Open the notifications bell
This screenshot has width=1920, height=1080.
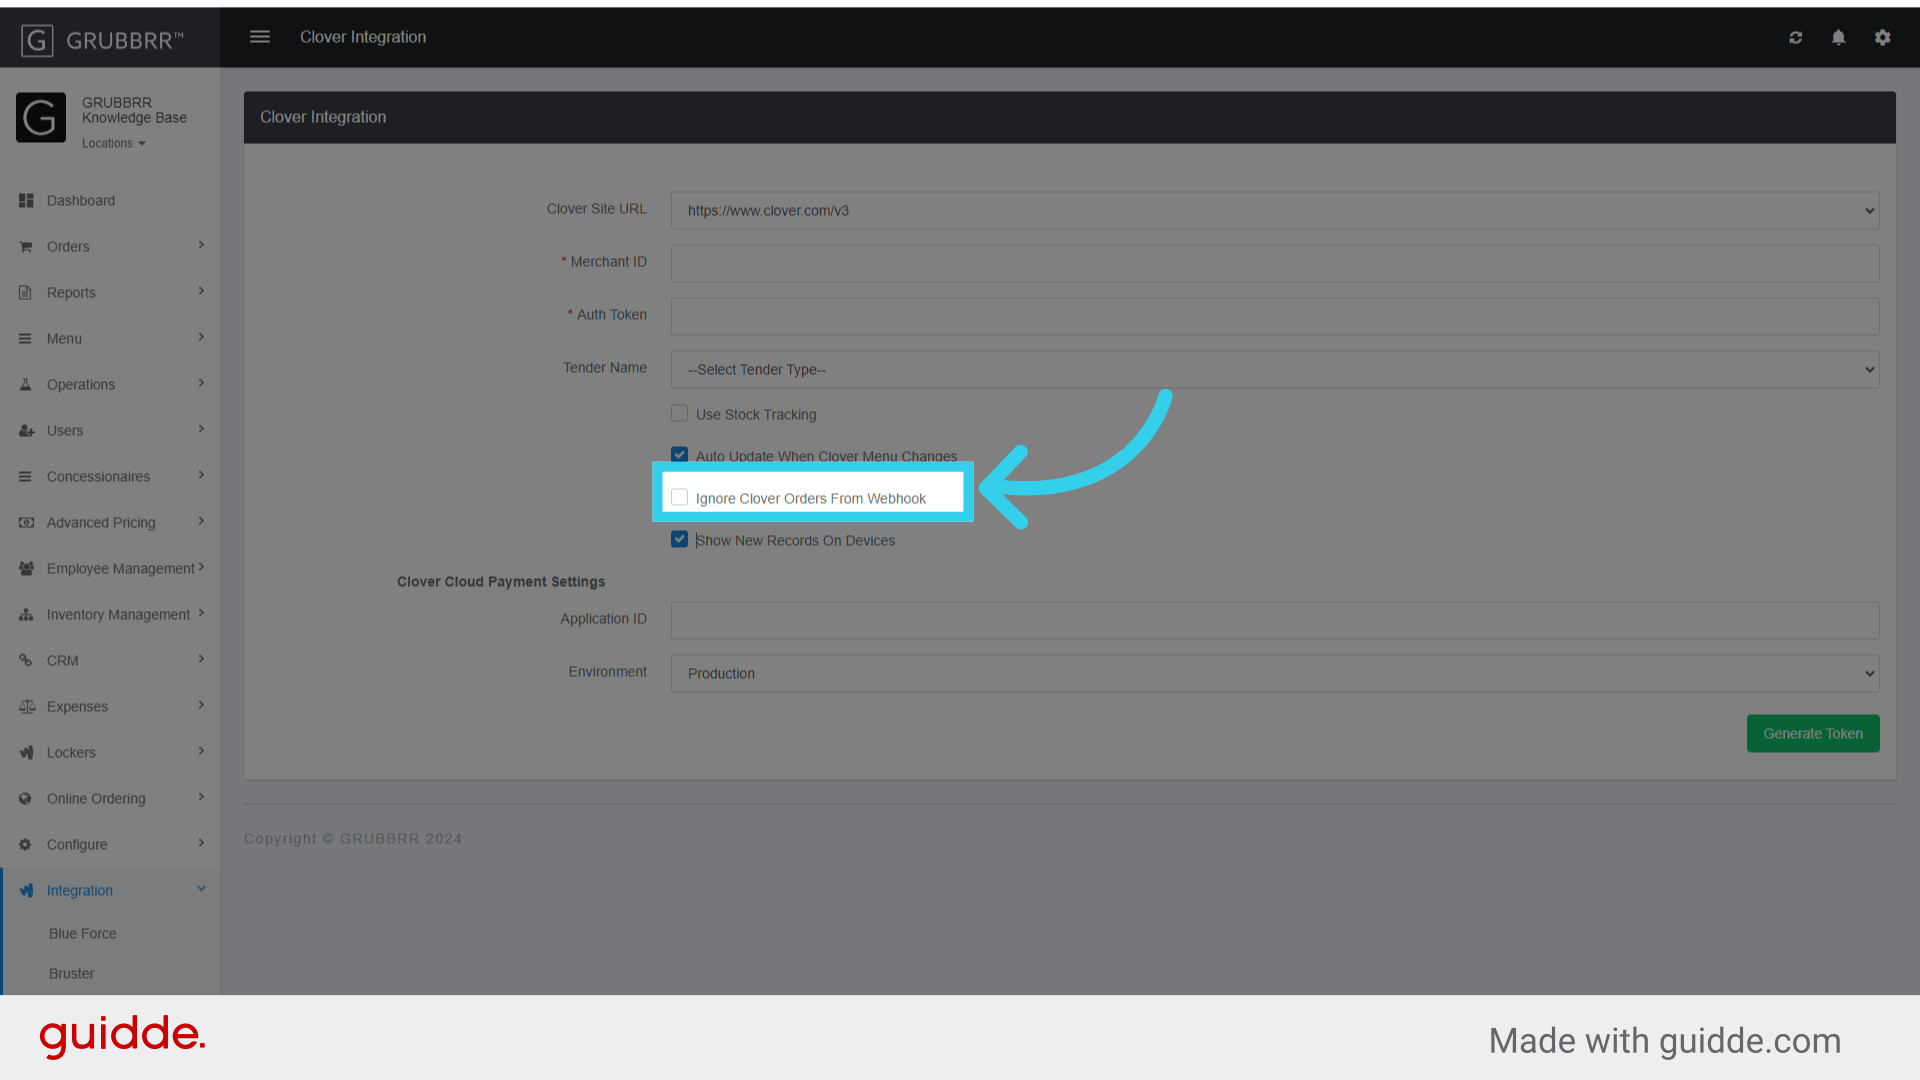pyautogui.click(x=1838, y=37)
